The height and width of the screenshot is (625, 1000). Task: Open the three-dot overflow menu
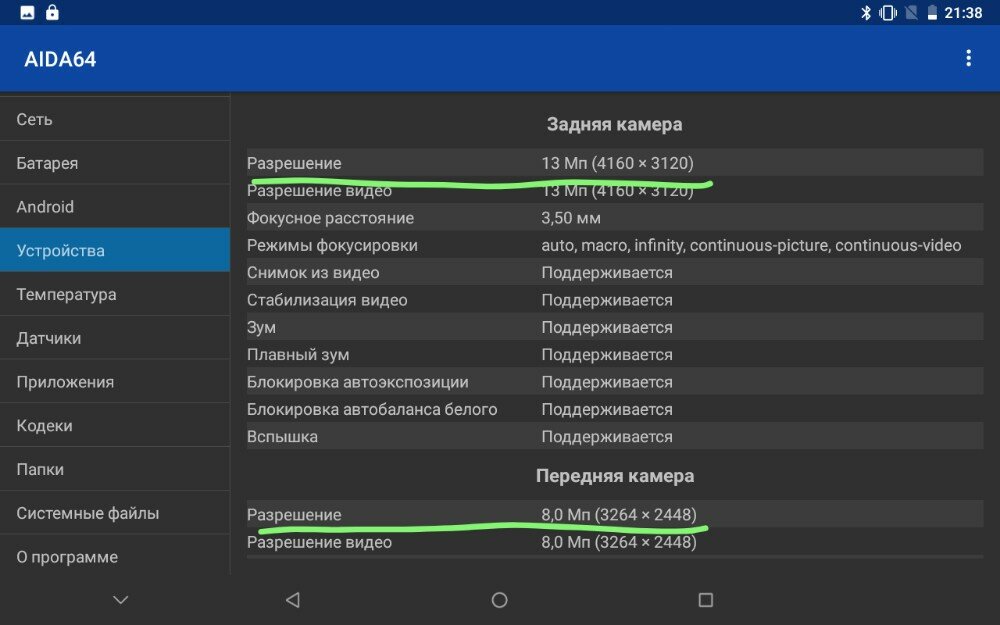(968, 59)
